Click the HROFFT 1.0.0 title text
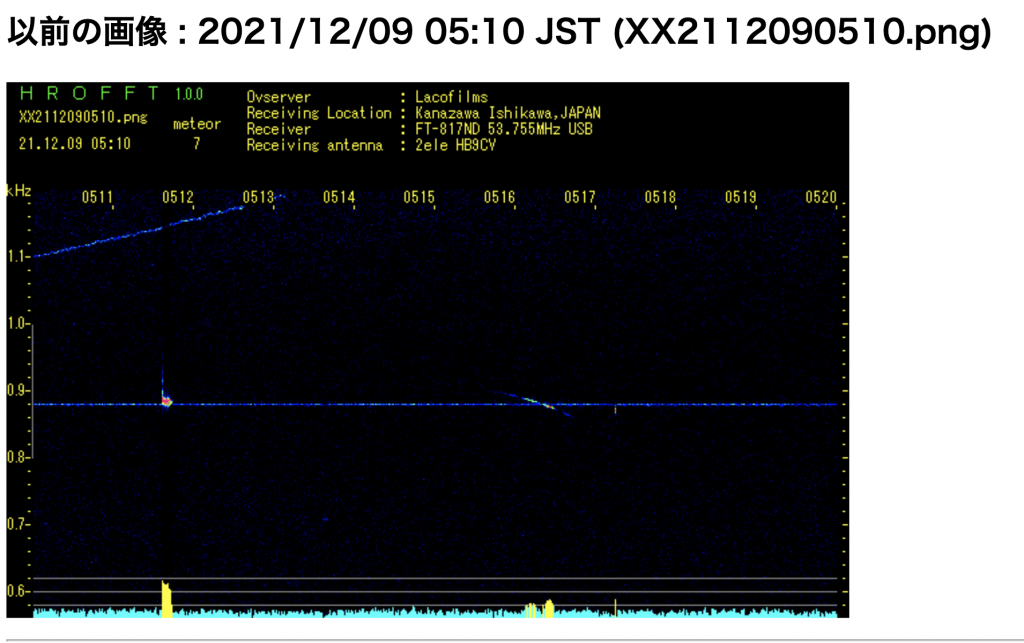The height and width of the screenshot is (643, 1024). point(110,94)
